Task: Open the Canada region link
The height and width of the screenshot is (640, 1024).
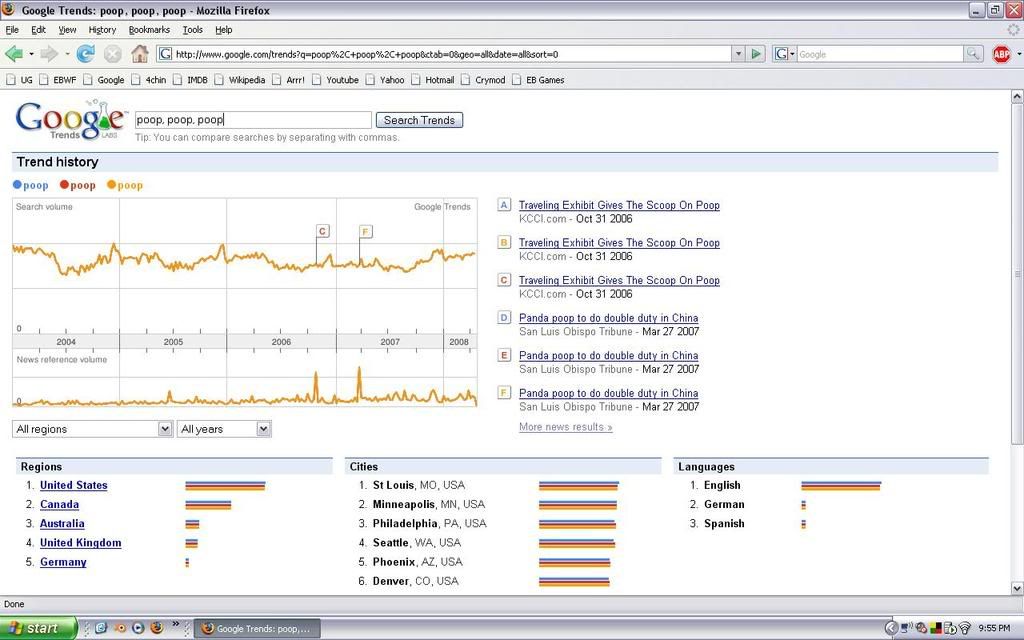Action: click(x=59, y=504)
